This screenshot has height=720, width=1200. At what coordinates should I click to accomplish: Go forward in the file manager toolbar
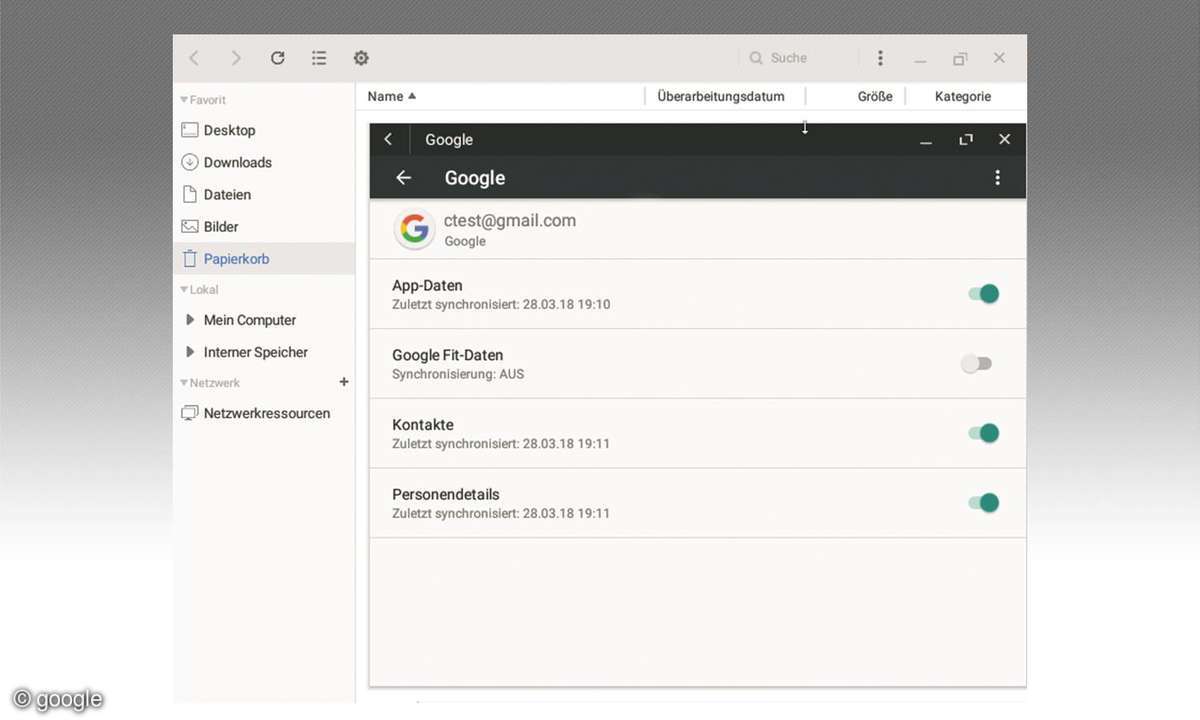[236, 58]
